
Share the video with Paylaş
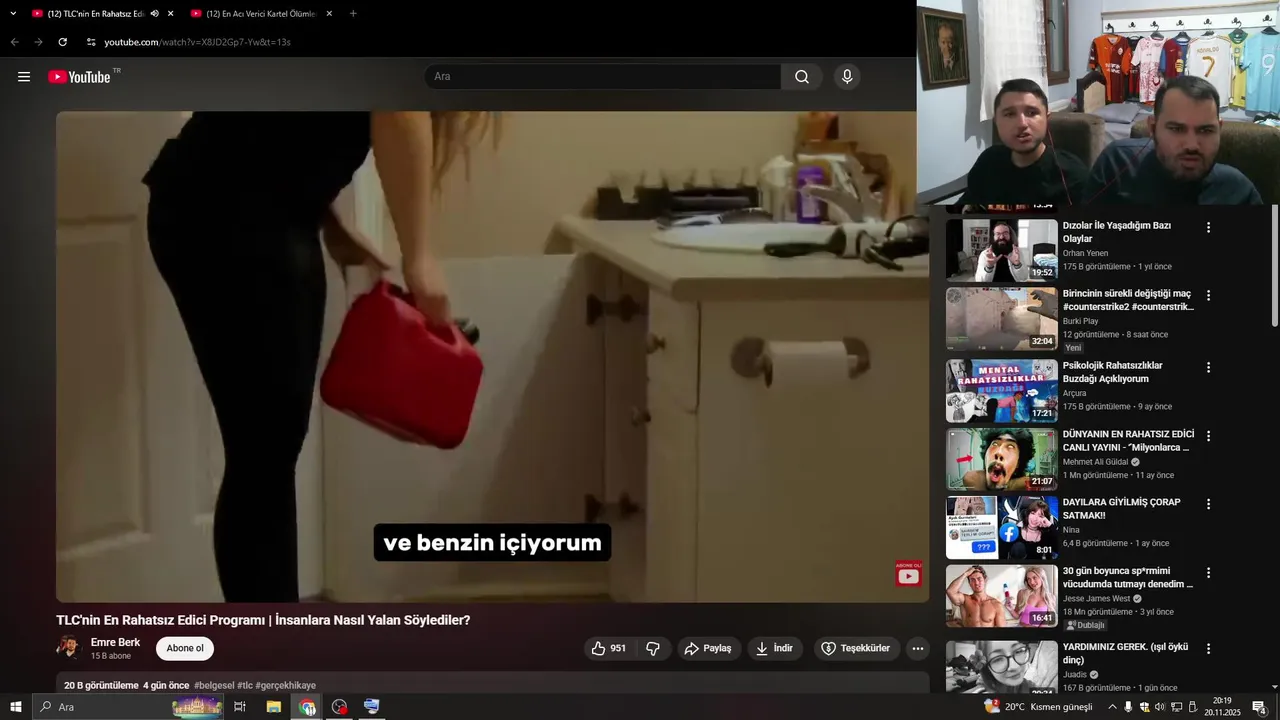click(708, 648)
